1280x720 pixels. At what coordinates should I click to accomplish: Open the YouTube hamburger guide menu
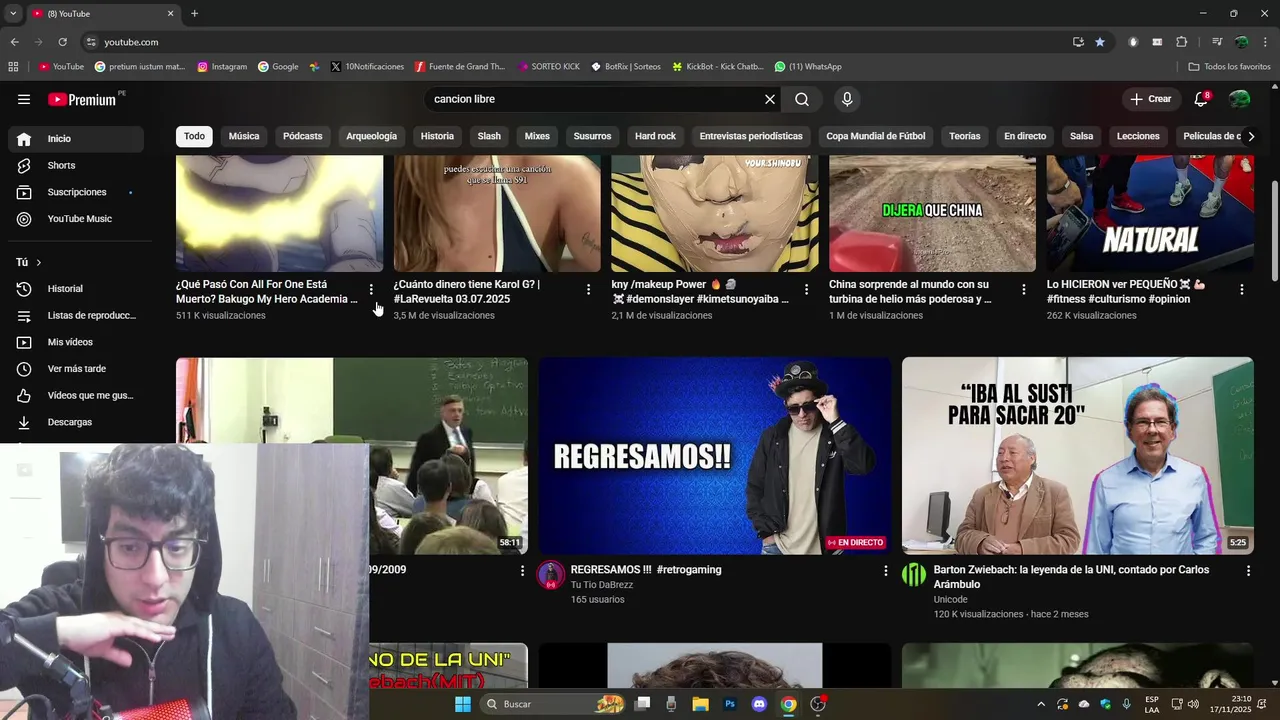[x=24, y=99]
